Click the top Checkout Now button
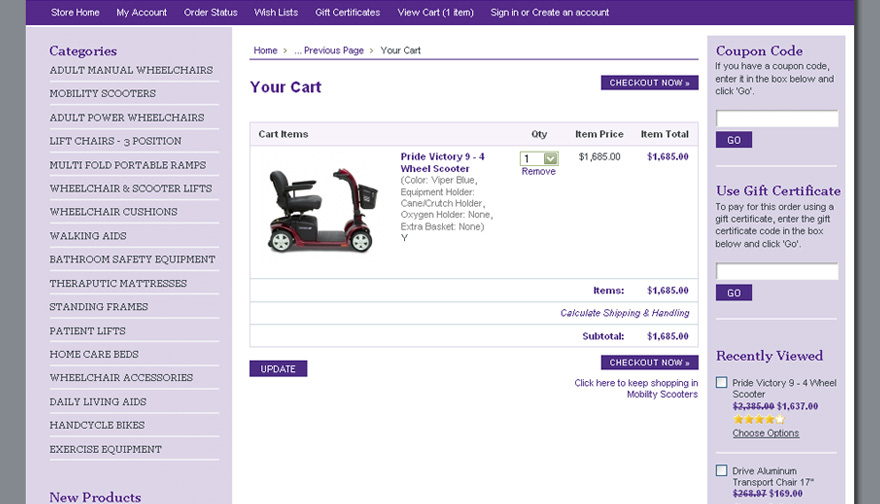The height and width of the screenshot is (504, 880). [x=649, y=83]
